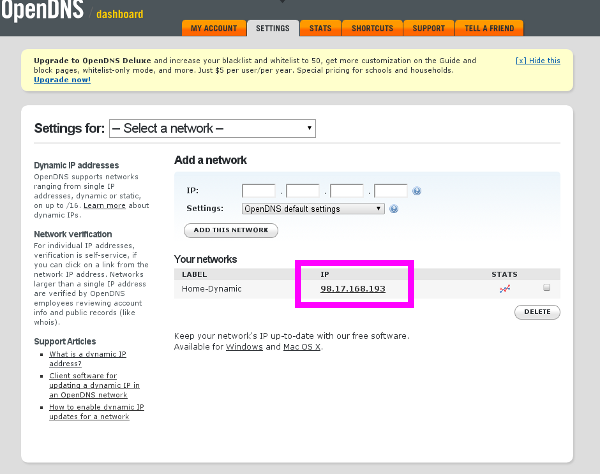Click the IP column header
This screenshot has height=474, width=600.
pyautogui.click(x=325, y=274)
